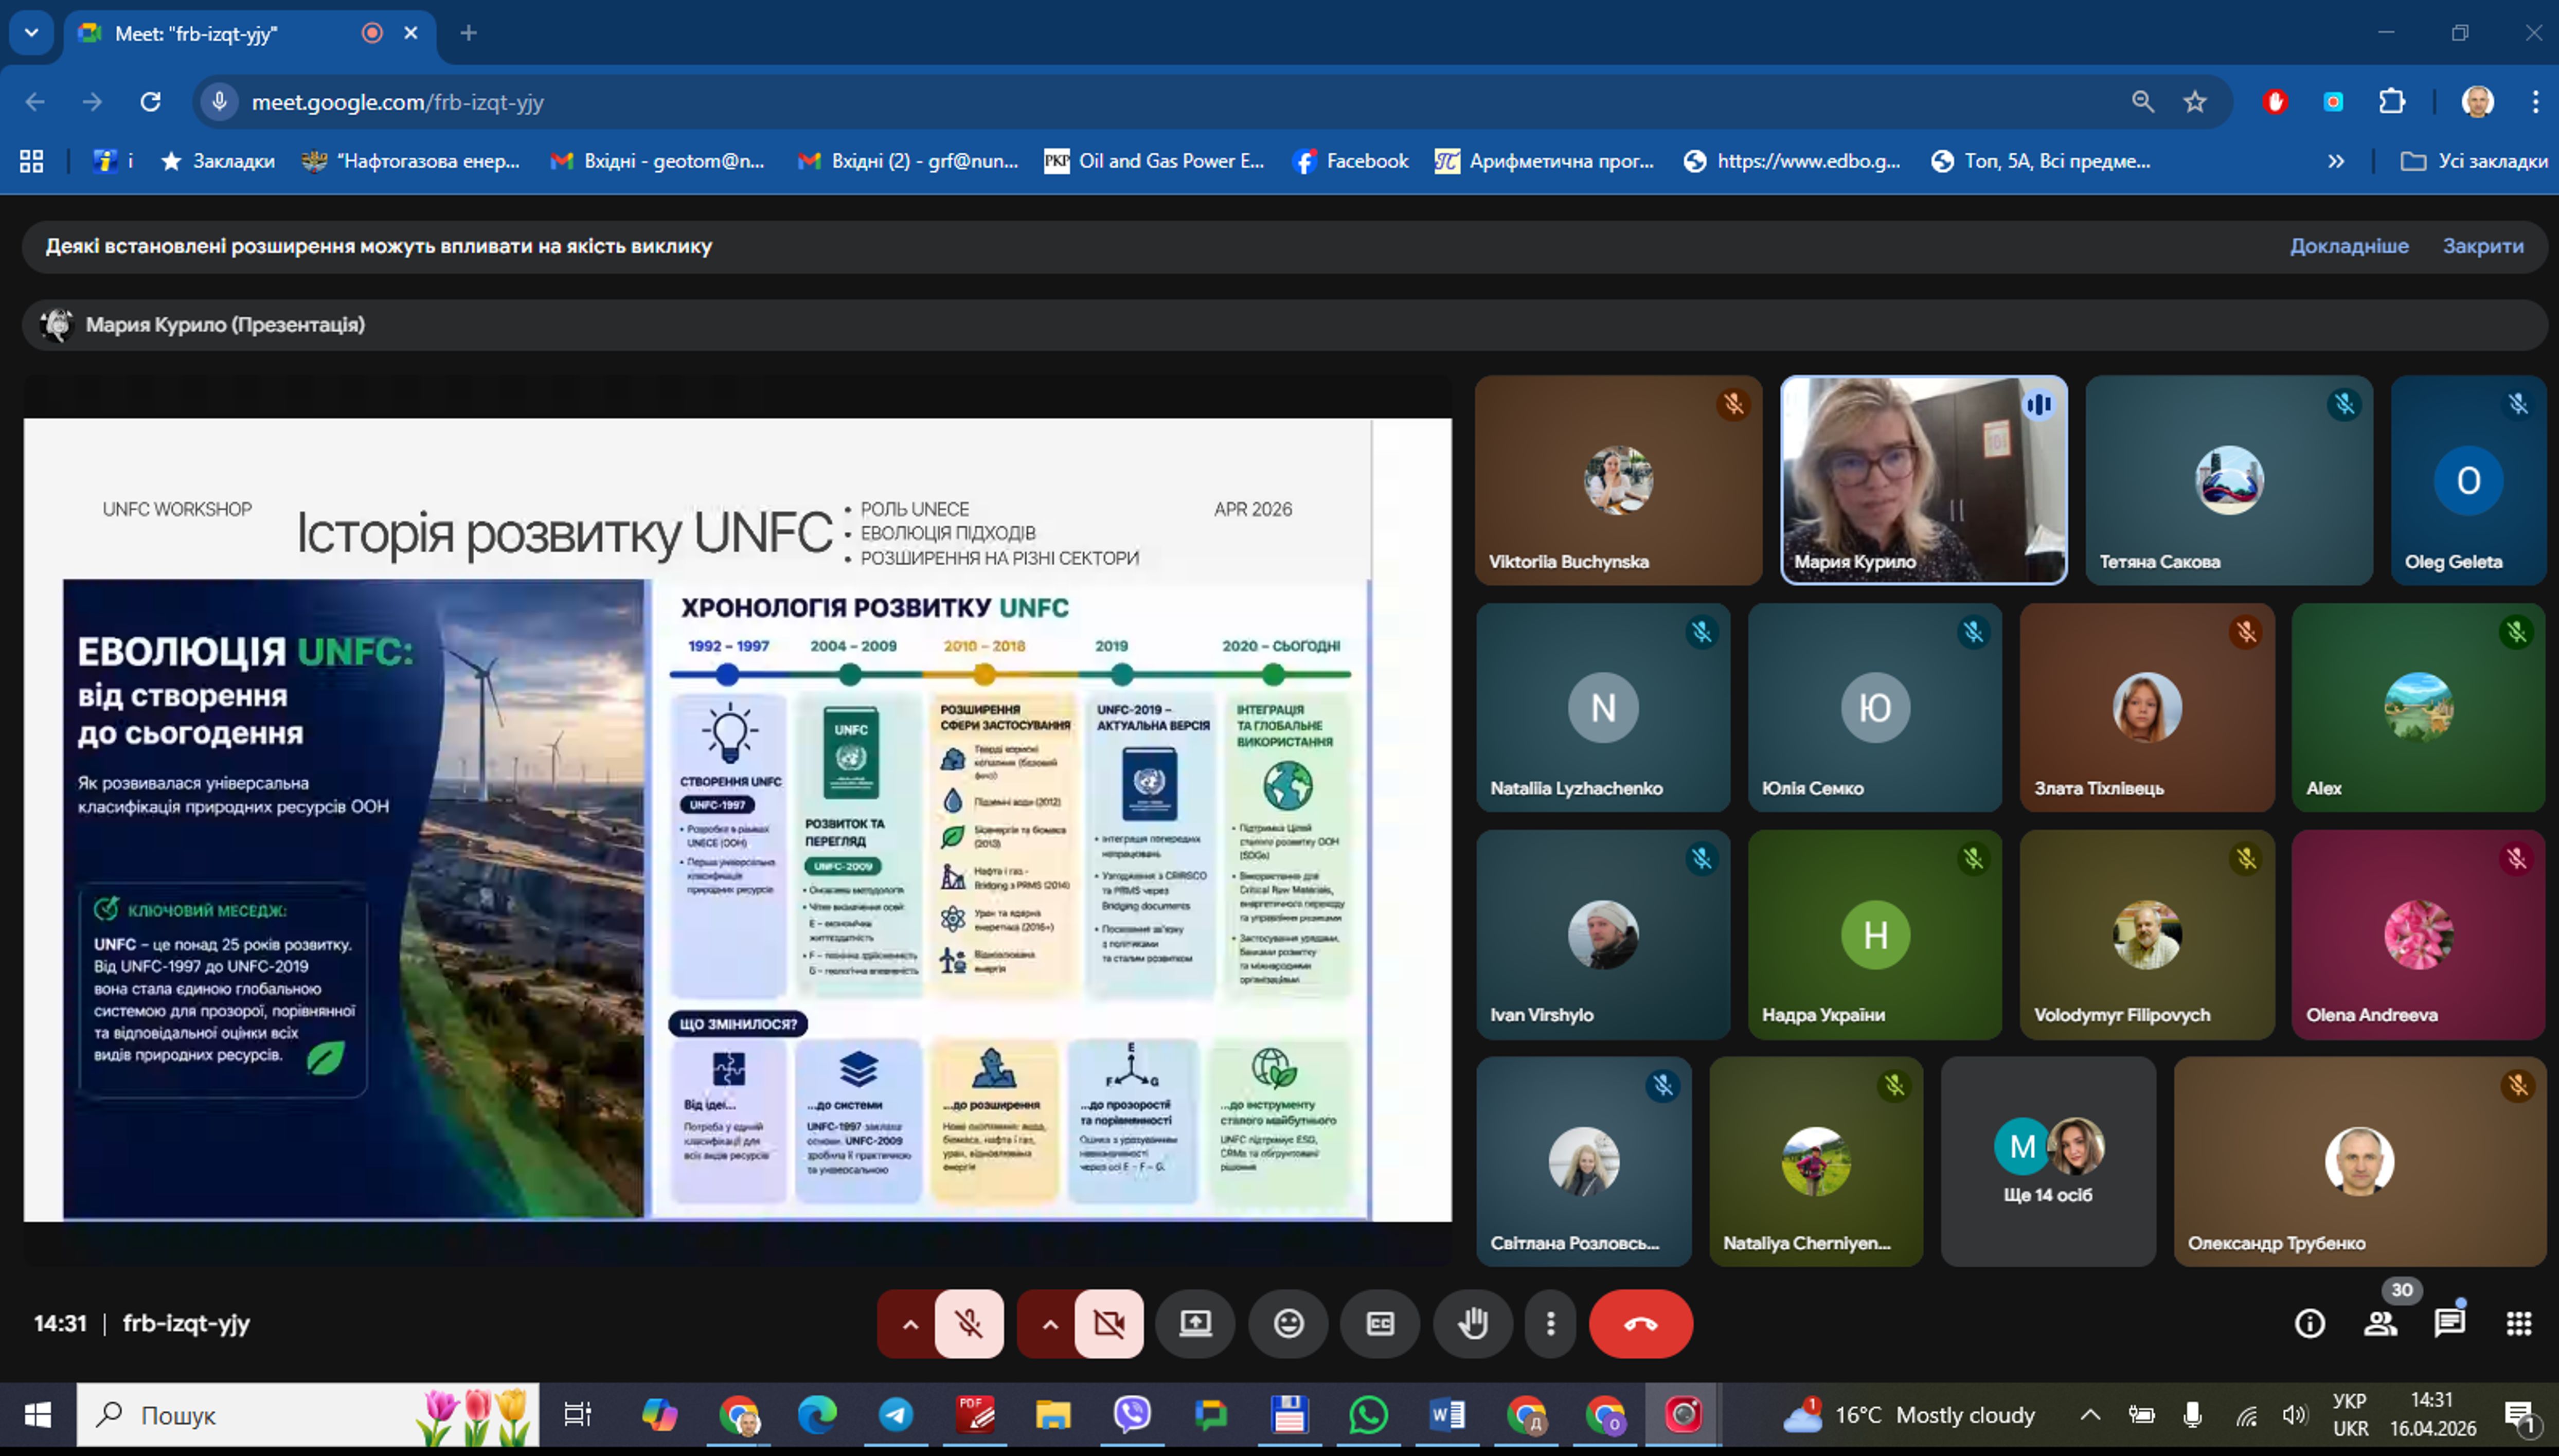
Task: Open Task View on the taskbar
Action: [x=577, y=1414]
